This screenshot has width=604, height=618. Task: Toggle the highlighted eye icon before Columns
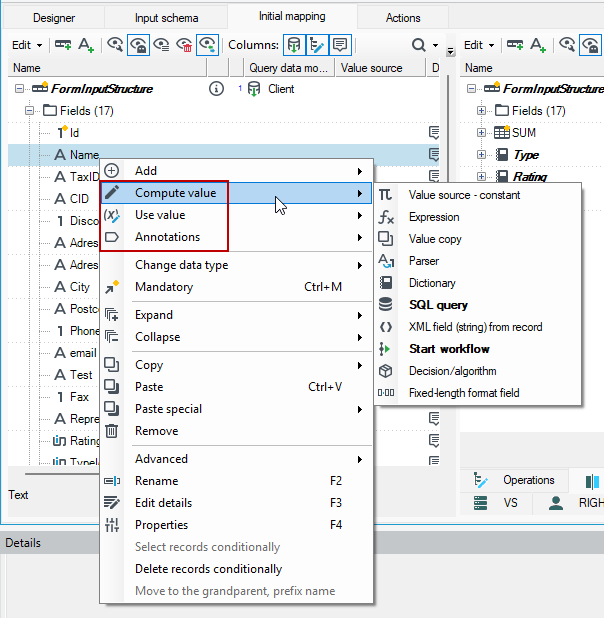[x=207, y=45]
